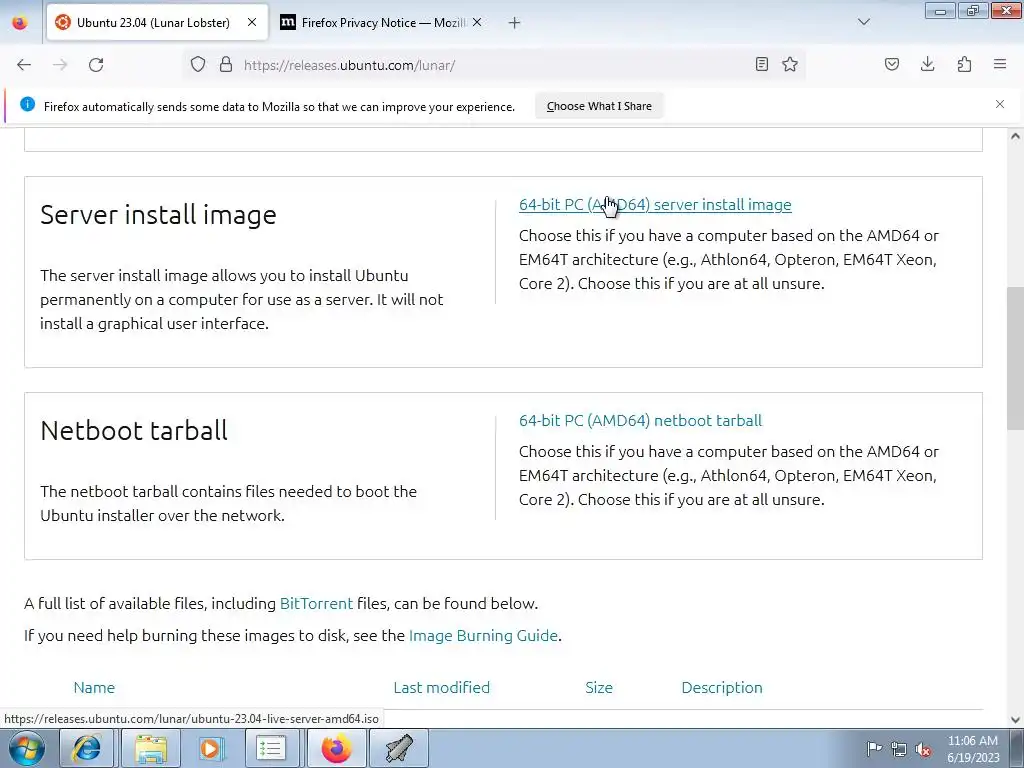The height and width of the screenshot is (768, 1024).
Task: Sort file list by Description
Action: [722, 688]
